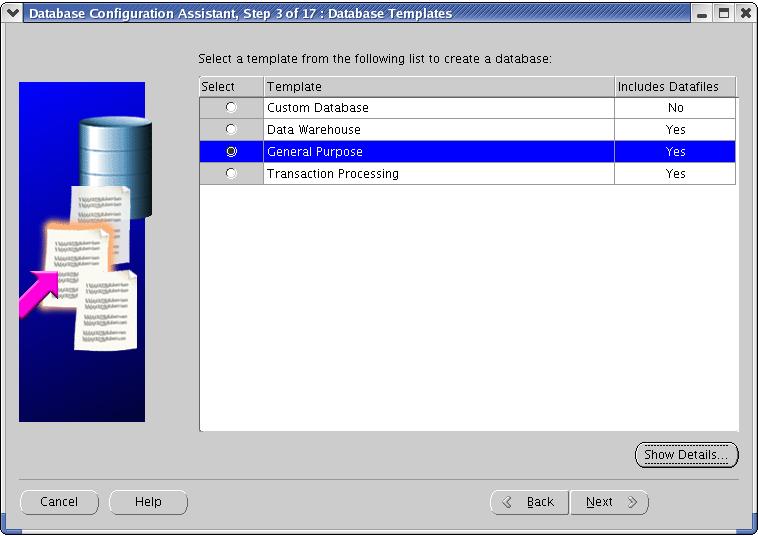The image size is (758, 536).
Task: Cancel the database configuration wizard
Action: tap(59, 502)
